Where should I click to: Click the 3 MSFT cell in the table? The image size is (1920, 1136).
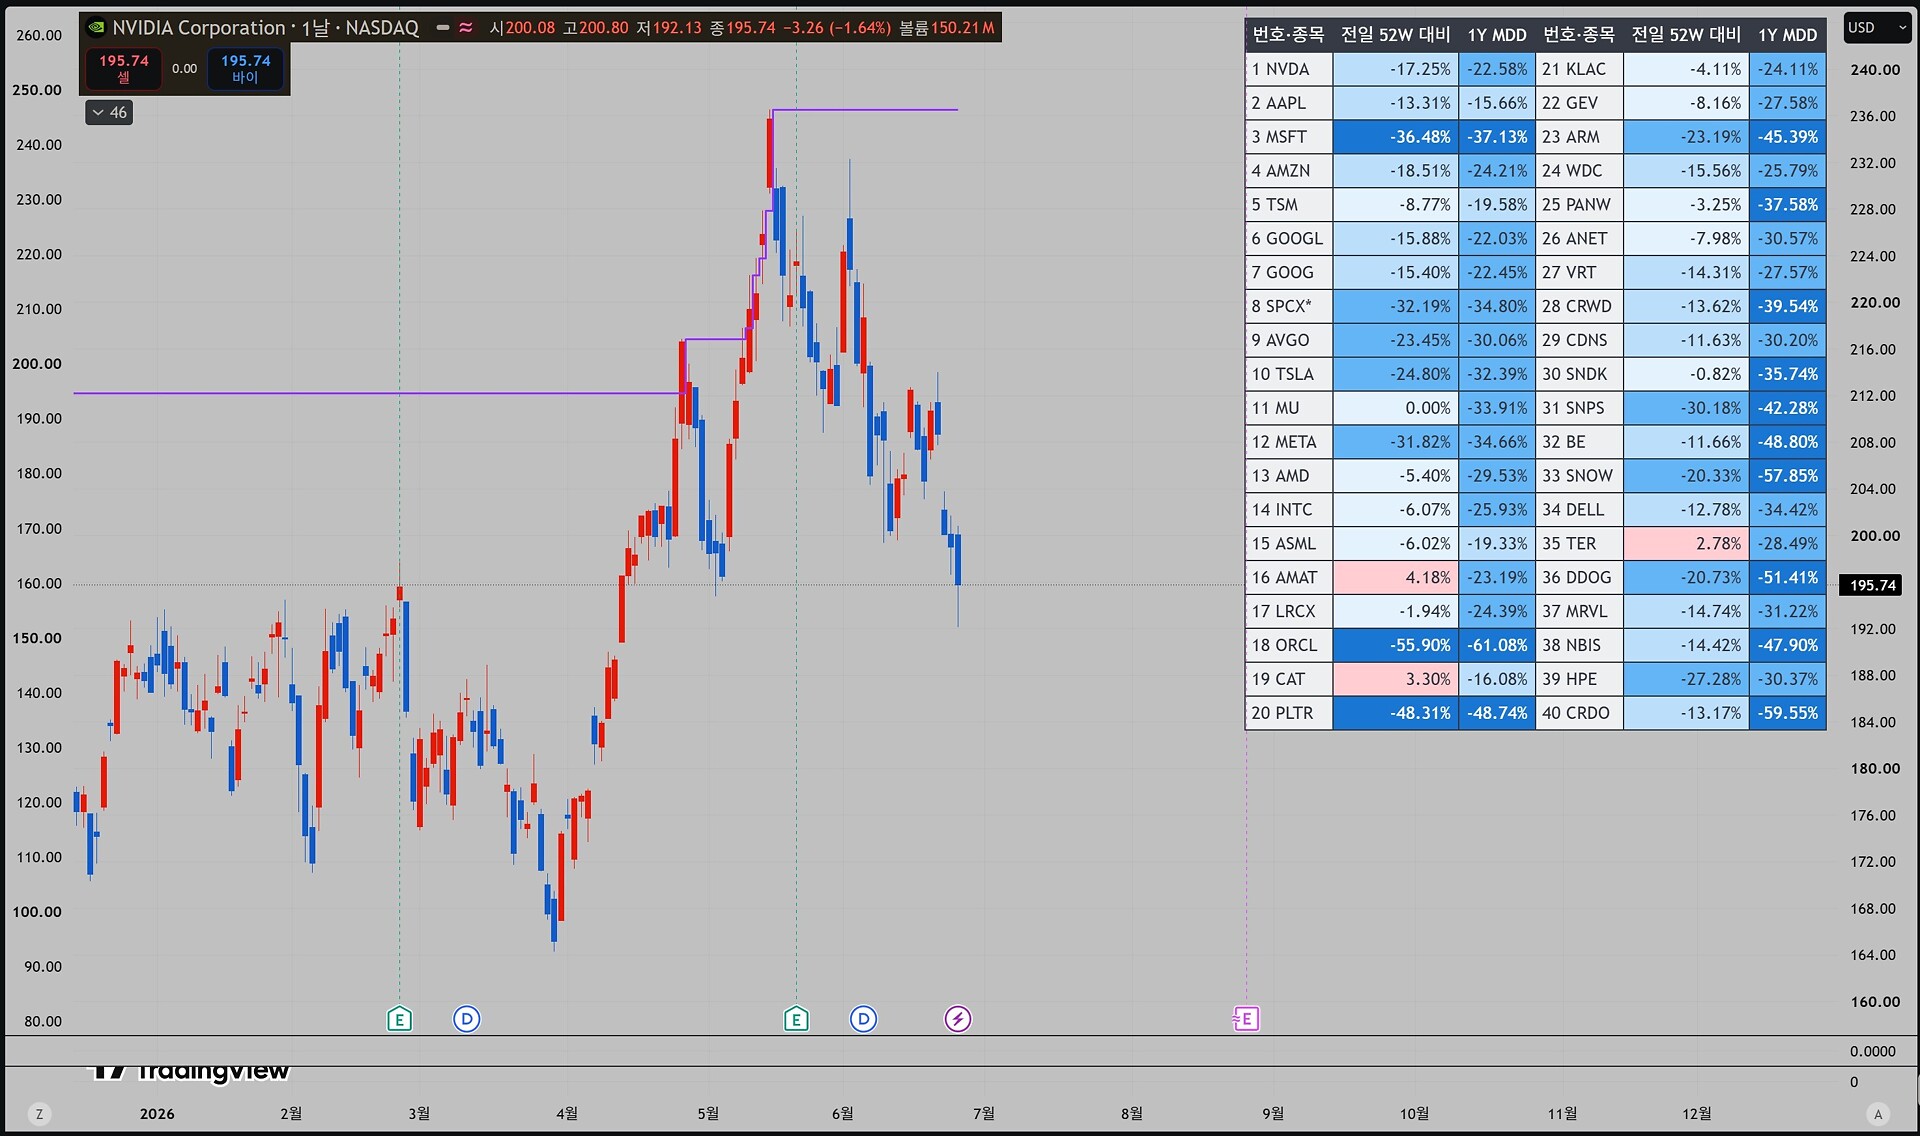[1289, 137]
